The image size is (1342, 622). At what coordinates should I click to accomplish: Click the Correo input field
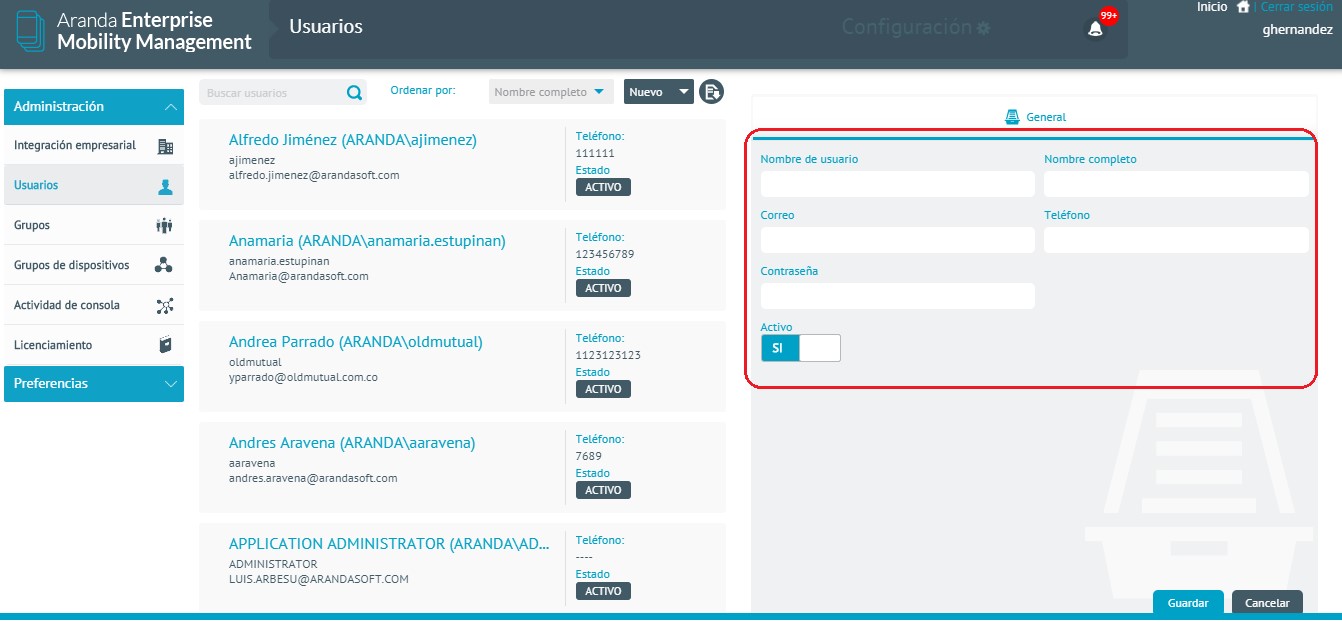898,240
